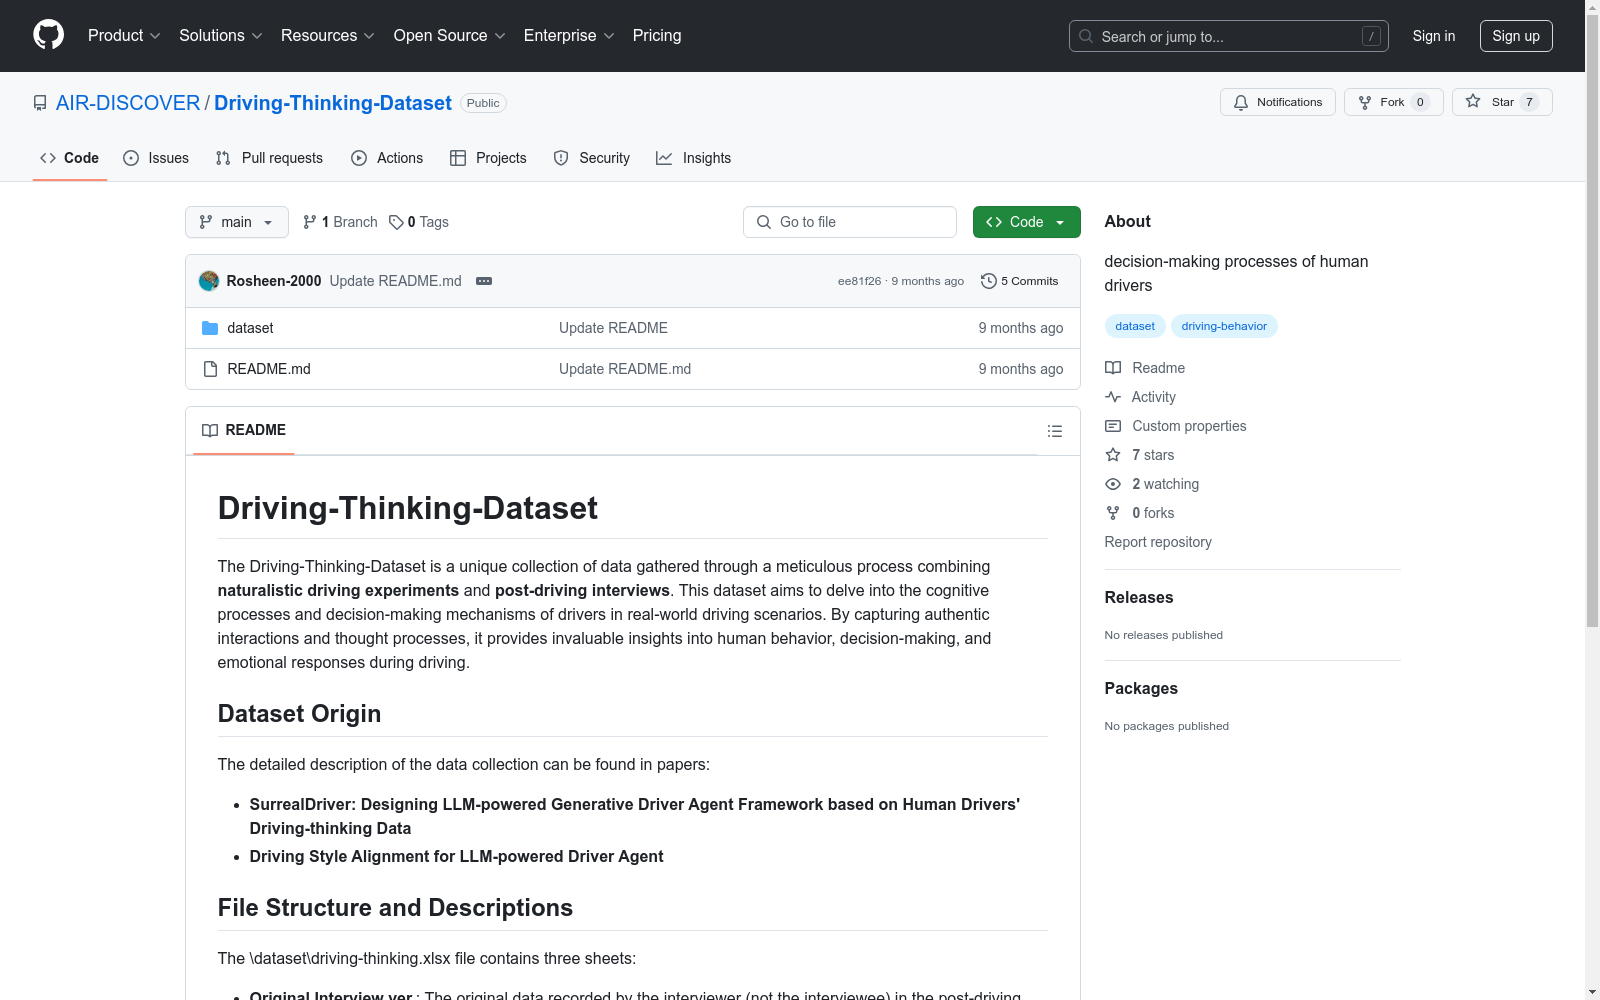Open the Releases heading link
Screen dimensions: 1600x1000
coord(1139,597)
